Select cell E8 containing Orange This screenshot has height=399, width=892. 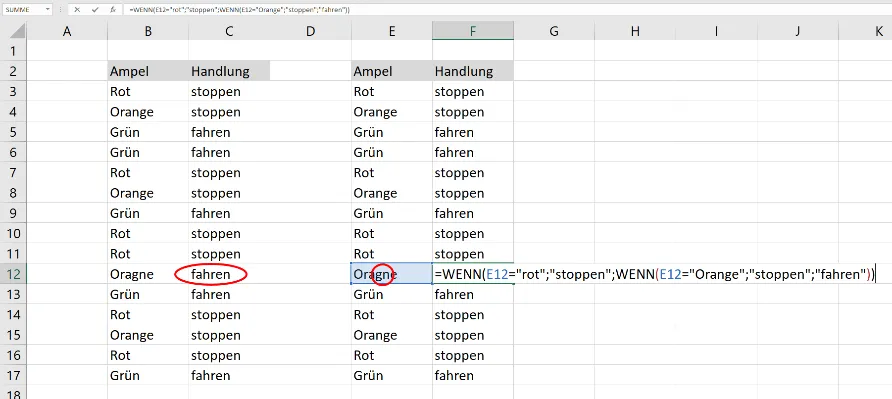click(392, 194)
